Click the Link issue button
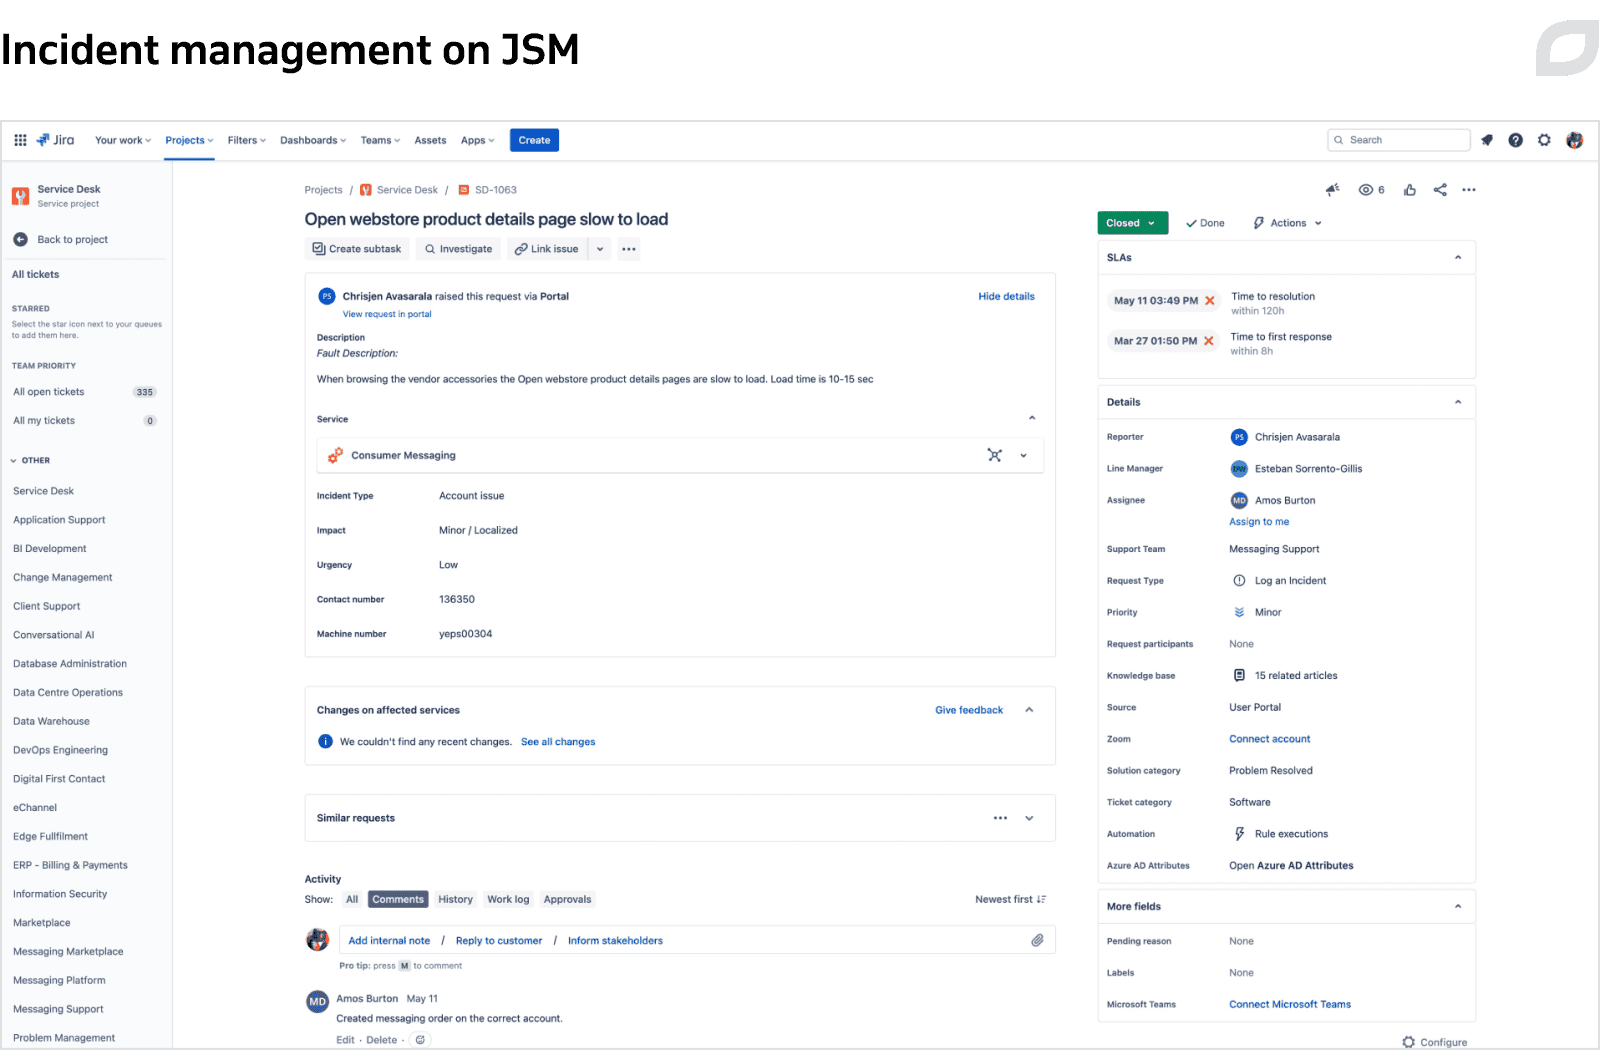This screenshot has width=1600, height=1052. (x=546, y=249)
